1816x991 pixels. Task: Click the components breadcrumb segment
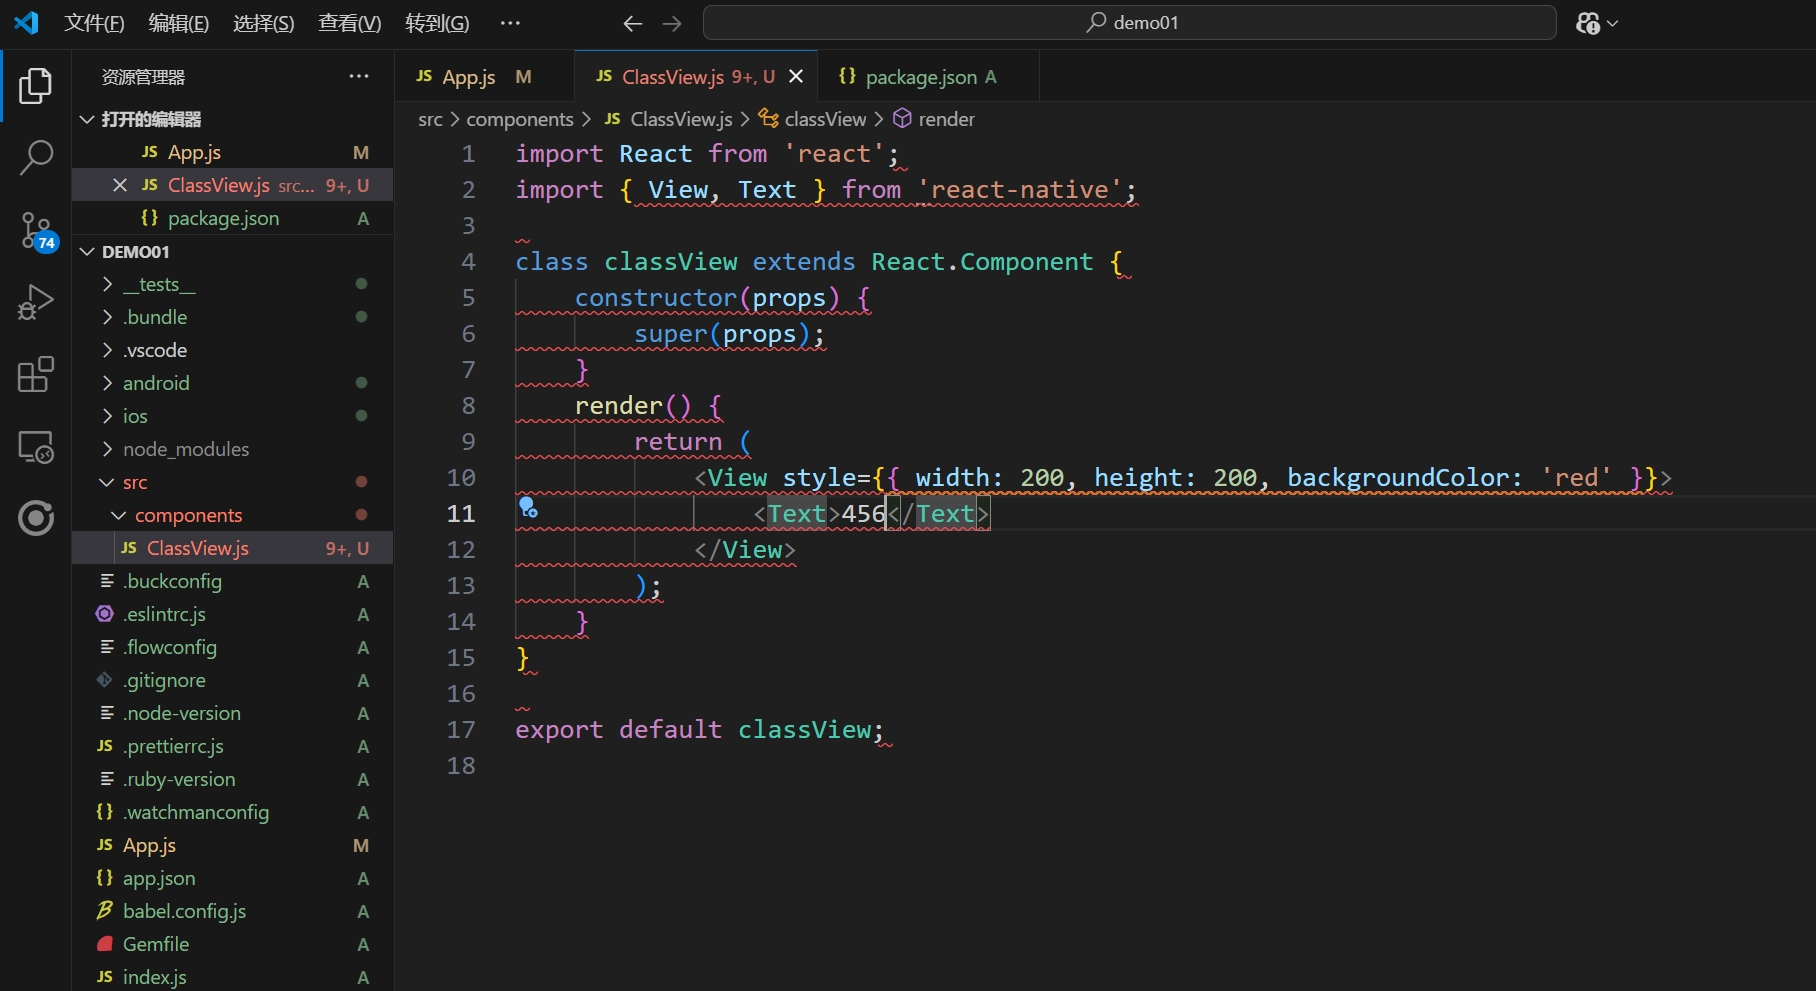[520, 119]
